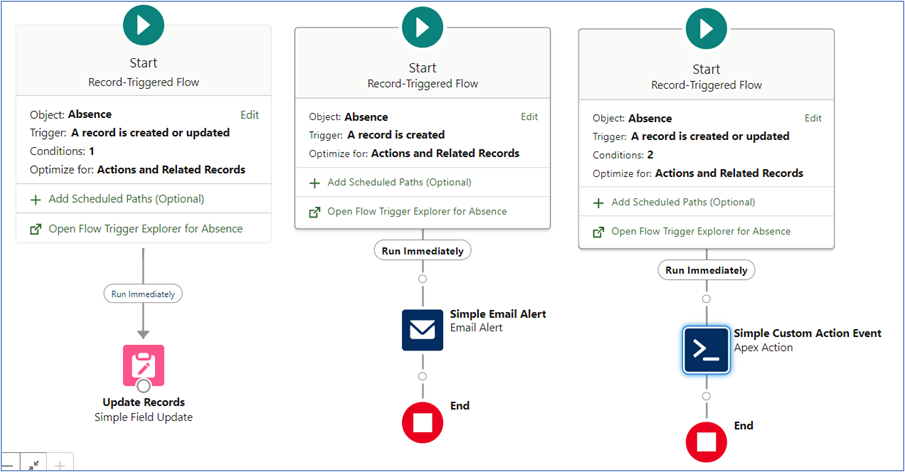Viewport: 905px width, 472px height.
Task: Click the Start play icon above the Apex Action flow
Action: coord(706,27)
